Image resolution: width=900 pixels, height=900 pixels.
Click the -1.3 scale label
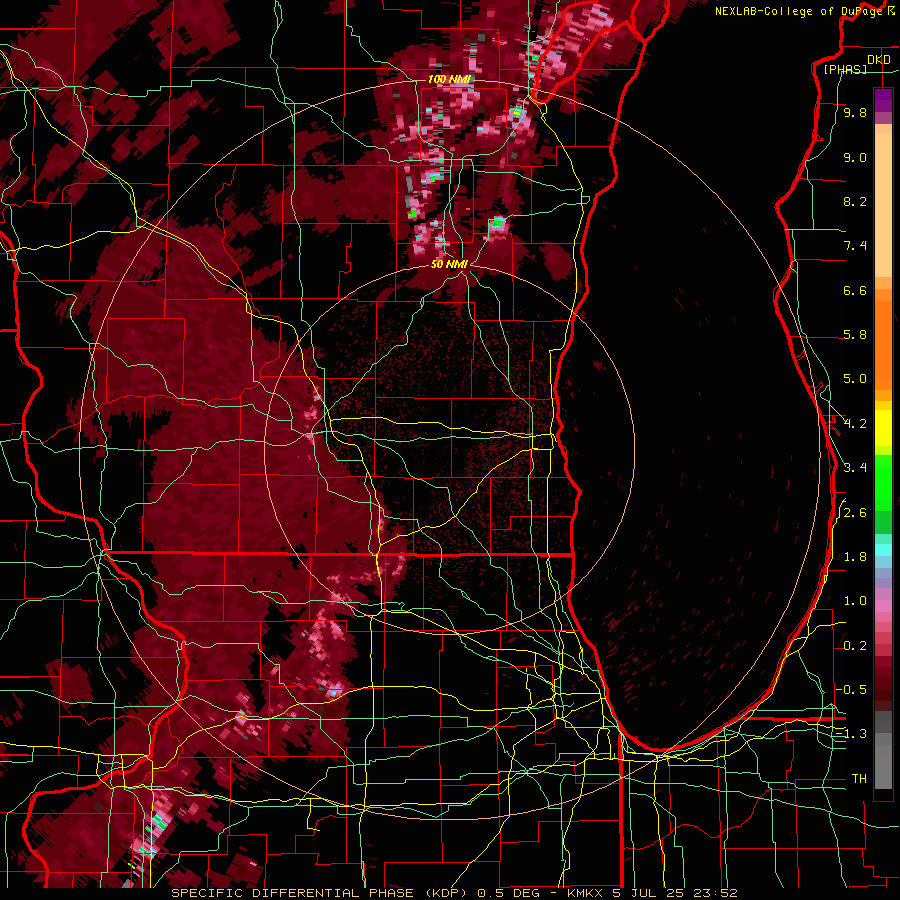[x=852, y=734]
